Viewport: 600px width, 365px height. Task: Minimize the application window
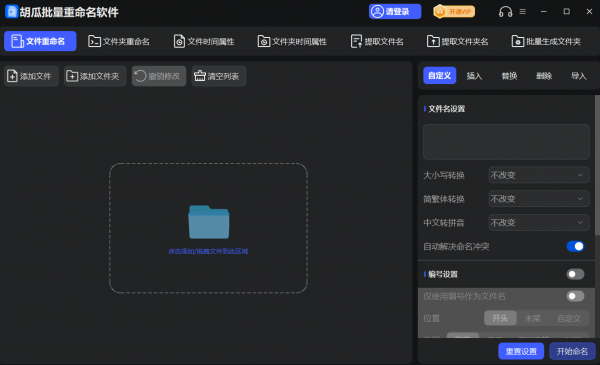coord(543,11)
